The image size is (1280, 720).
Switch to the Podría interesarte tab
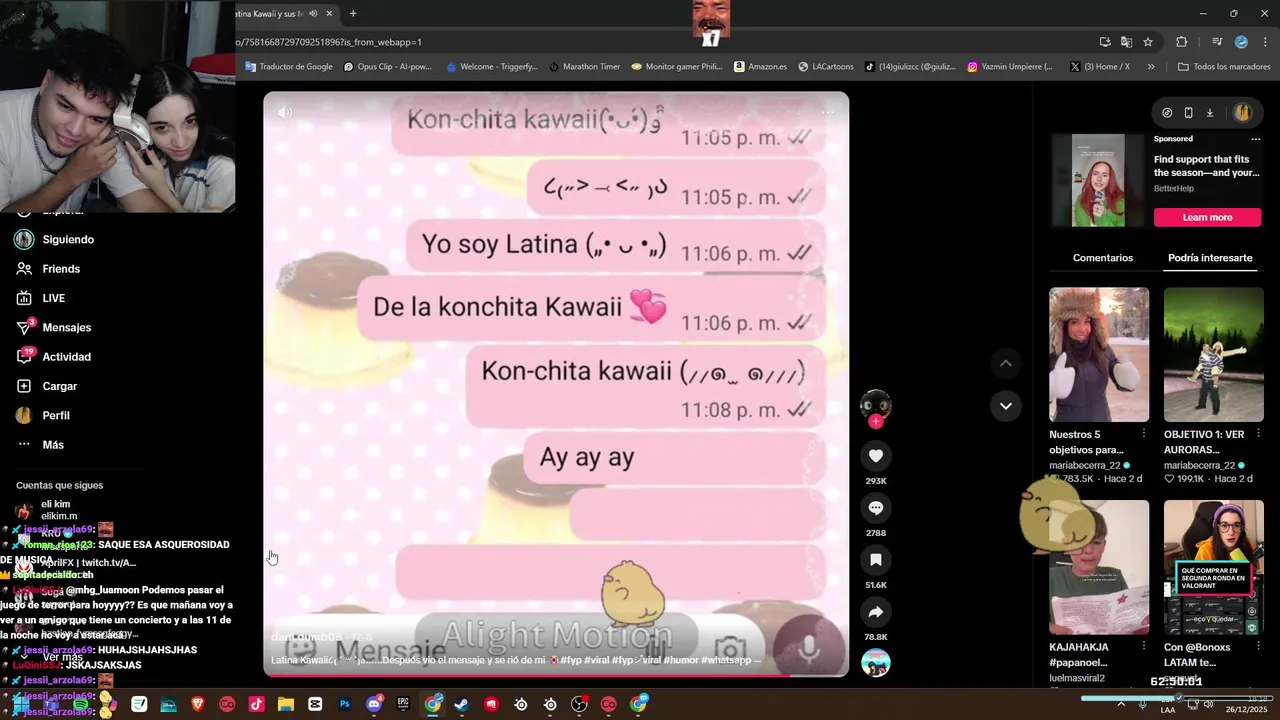(1210, 258)
